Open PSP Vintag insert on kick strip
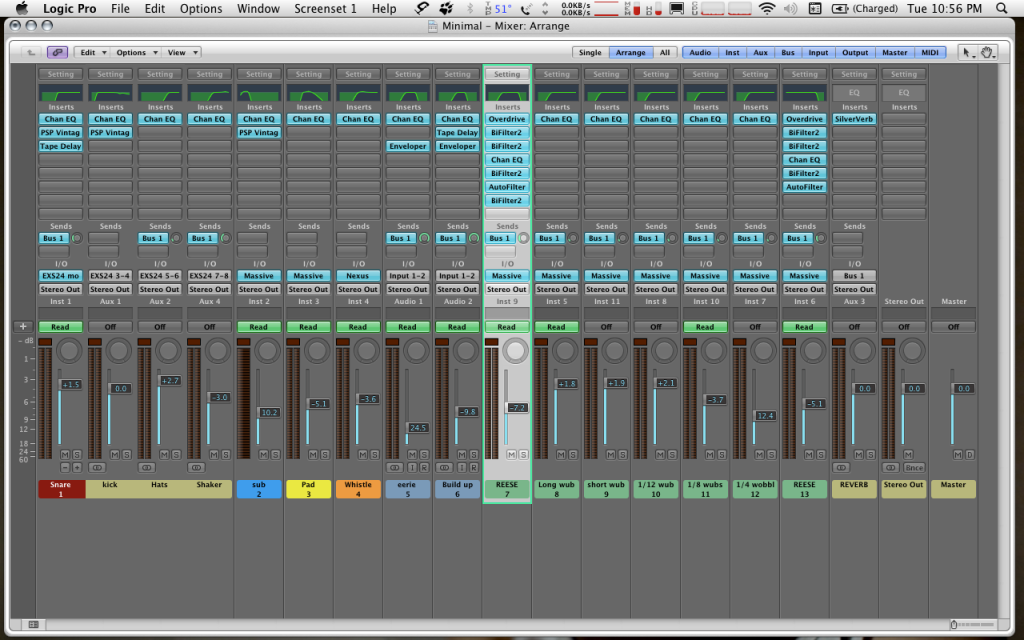The image size is (1024, 640). [x=110, y=133]
